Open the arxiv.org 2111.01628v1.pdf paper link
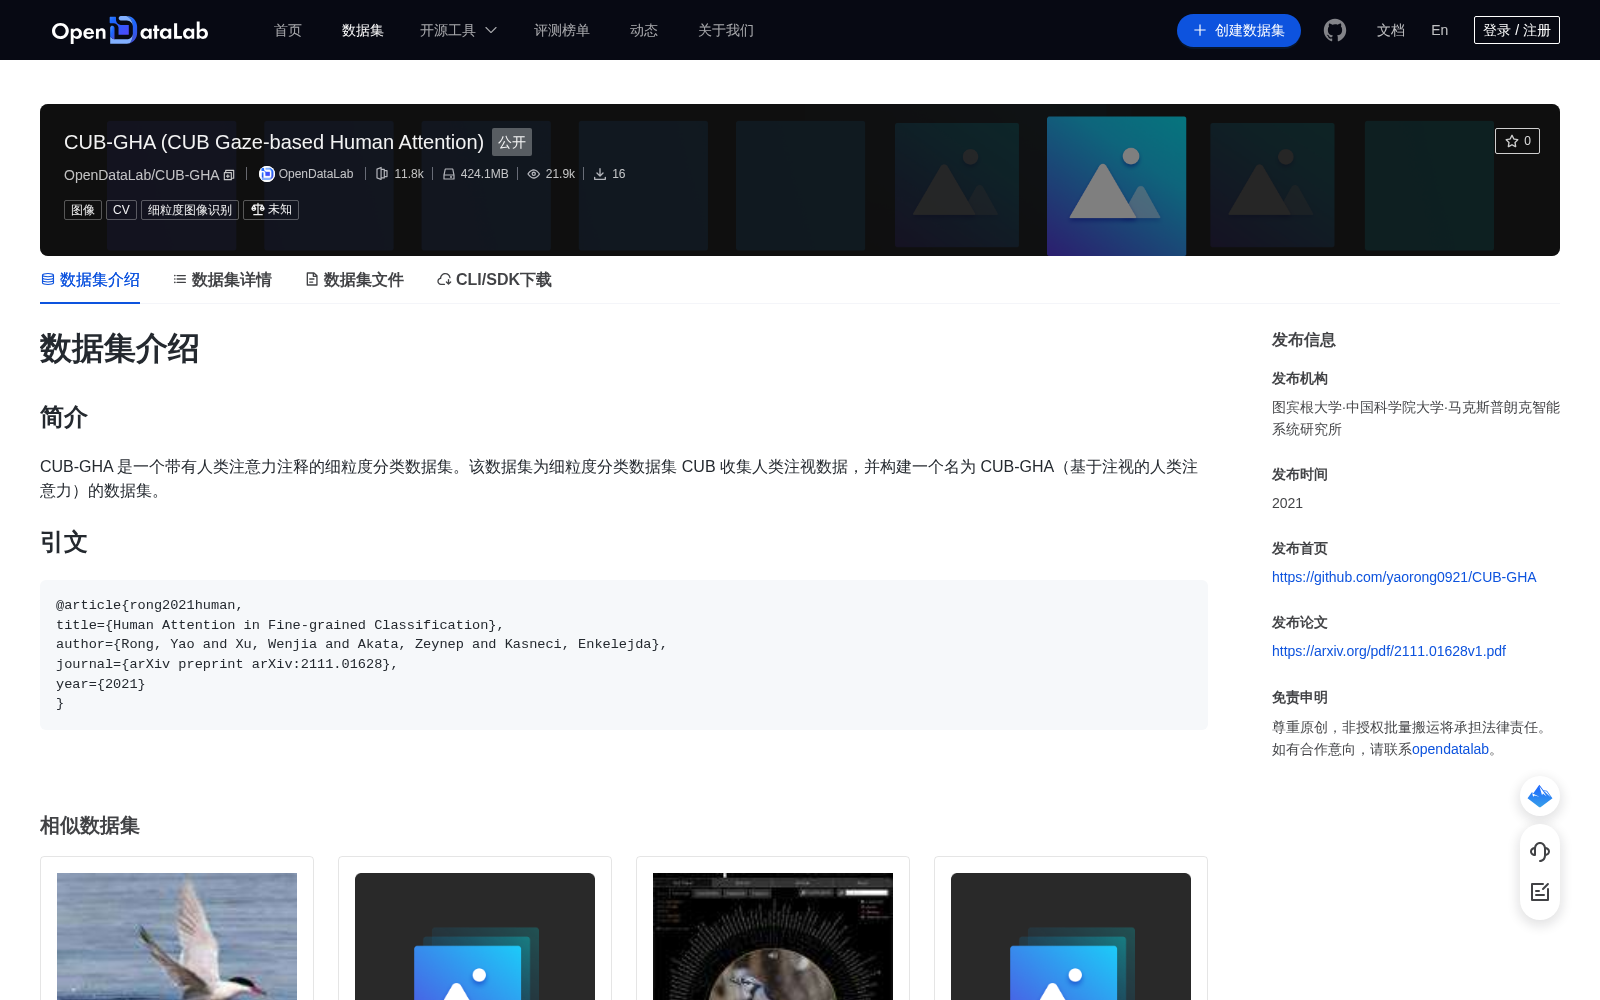This screenshot has height=1000, width=1600. 1389,651
